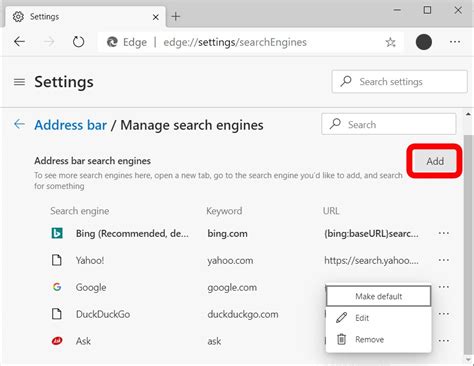Screen dimensions: 474x366
Task: Click the Google logo icon
Action: 57,287
